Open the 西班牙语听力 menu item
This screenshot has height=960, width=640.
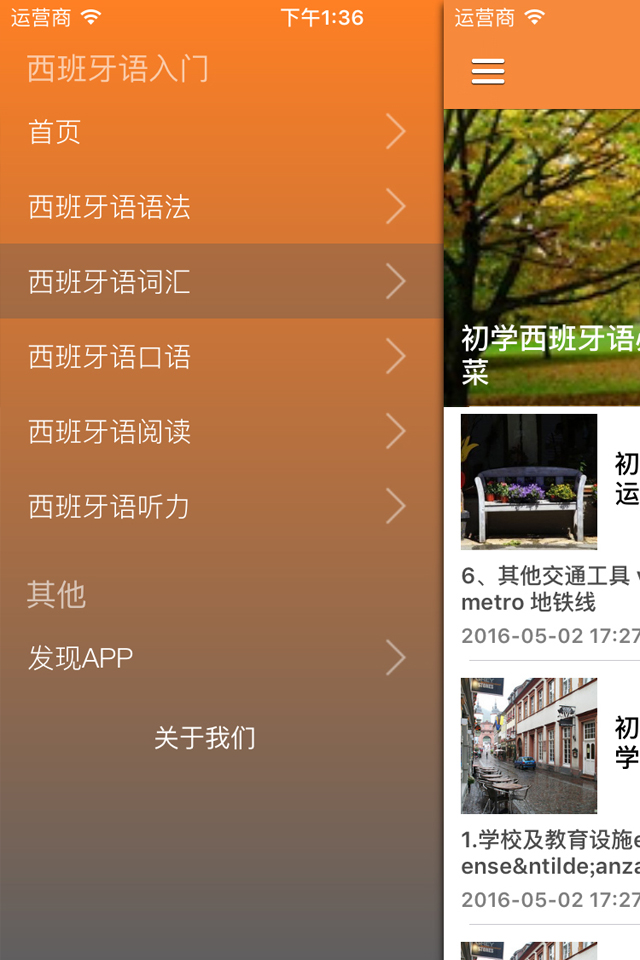point(222,506)
